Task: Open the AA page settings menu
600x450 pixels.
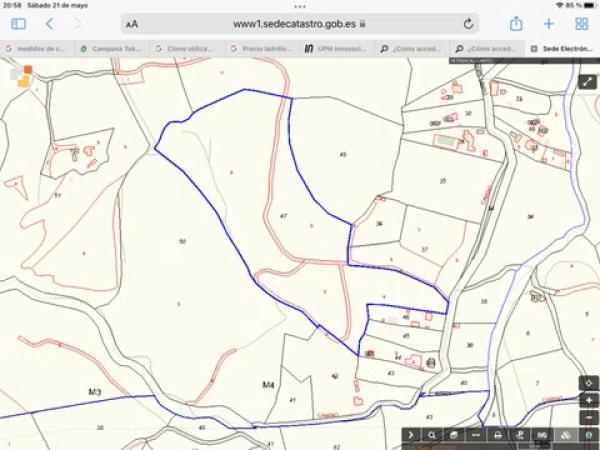Action: tap(133, 23)
